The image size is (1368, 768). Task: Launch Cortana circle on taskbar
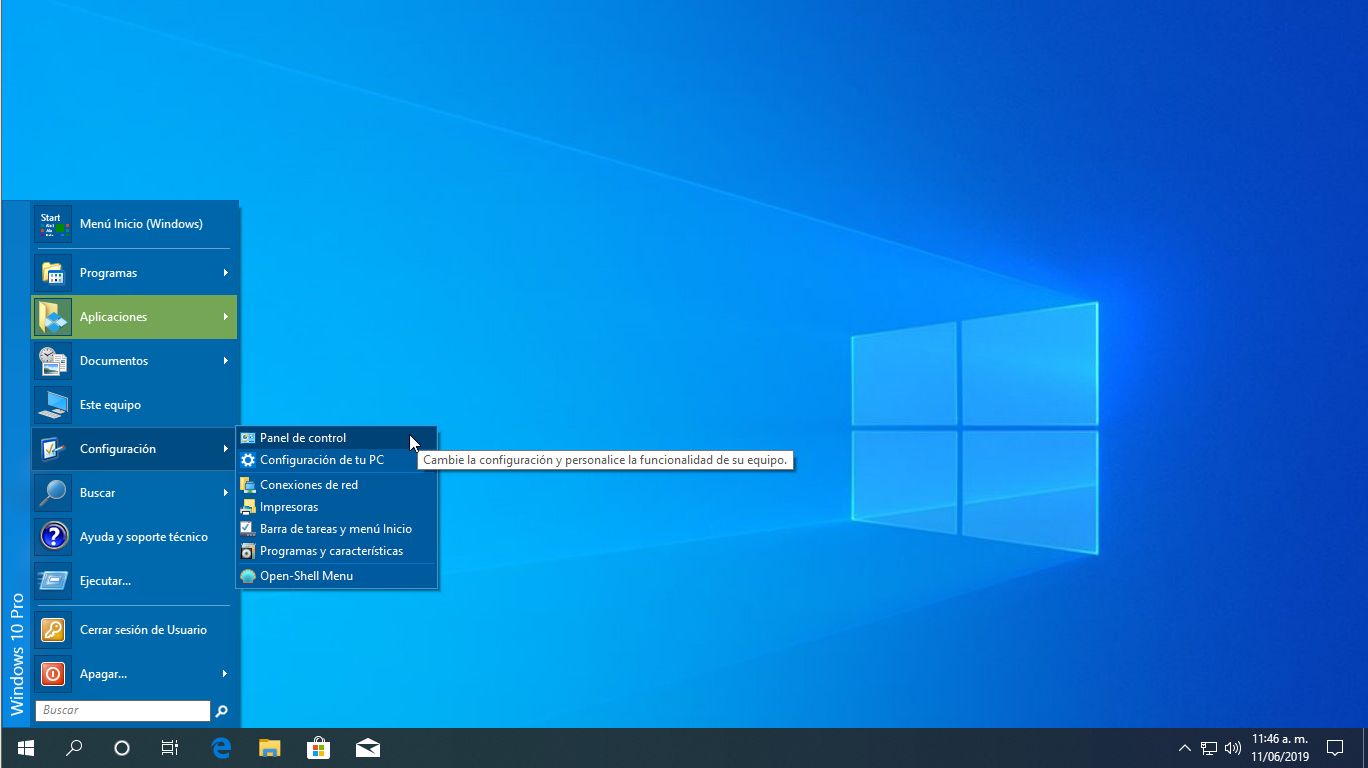pyautogui.click(x=122, y=748)
